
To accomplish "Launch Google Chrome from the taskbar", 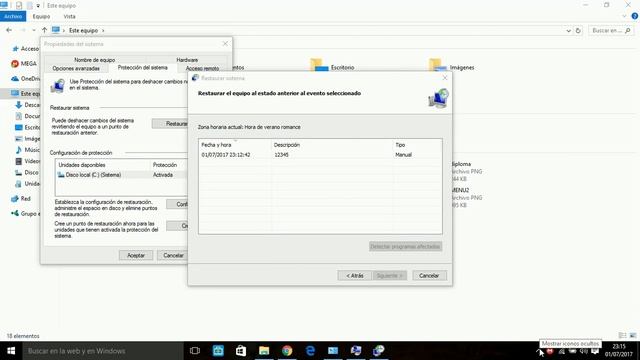I will [x=287, y=351].
